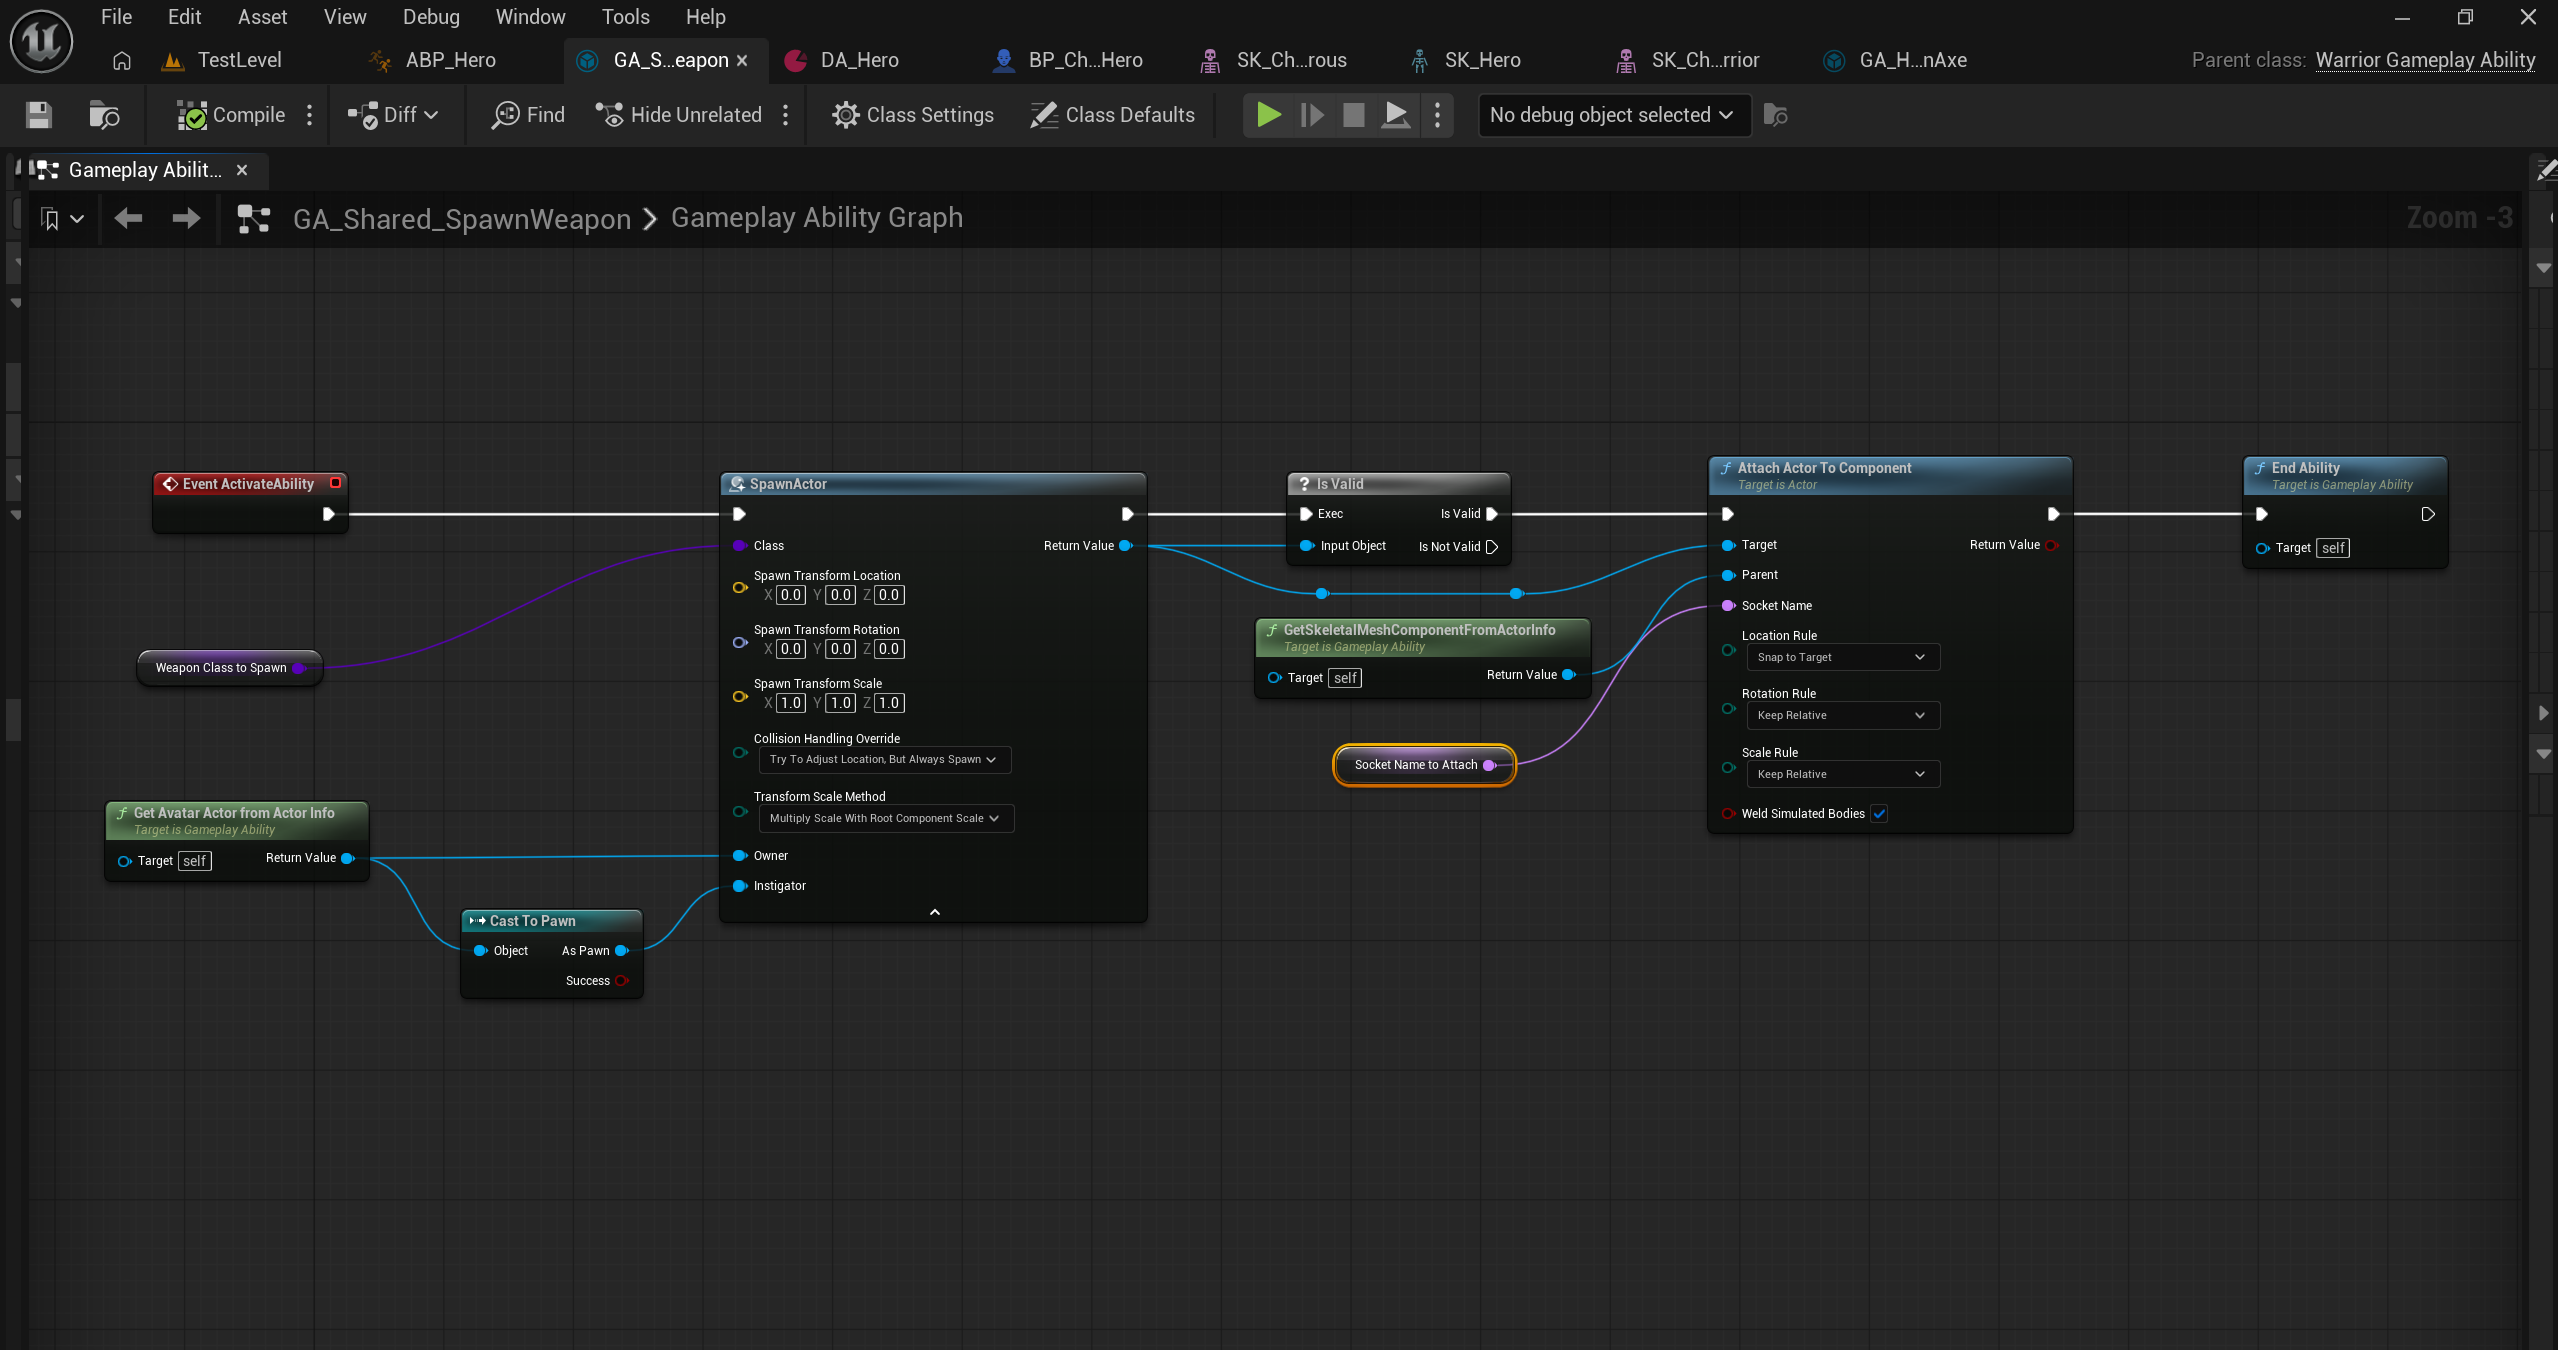The height and width of the screenshot is (1350, 2558).
Task: Click the Save floppy disk icon
Action: [x=39, y=115]
